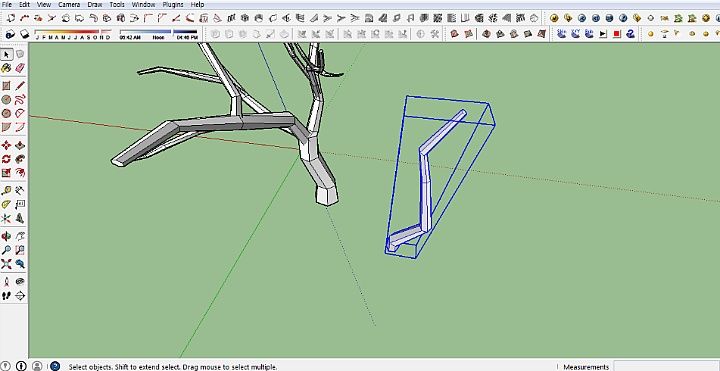Open the Help menu

[x=197, y=4]
